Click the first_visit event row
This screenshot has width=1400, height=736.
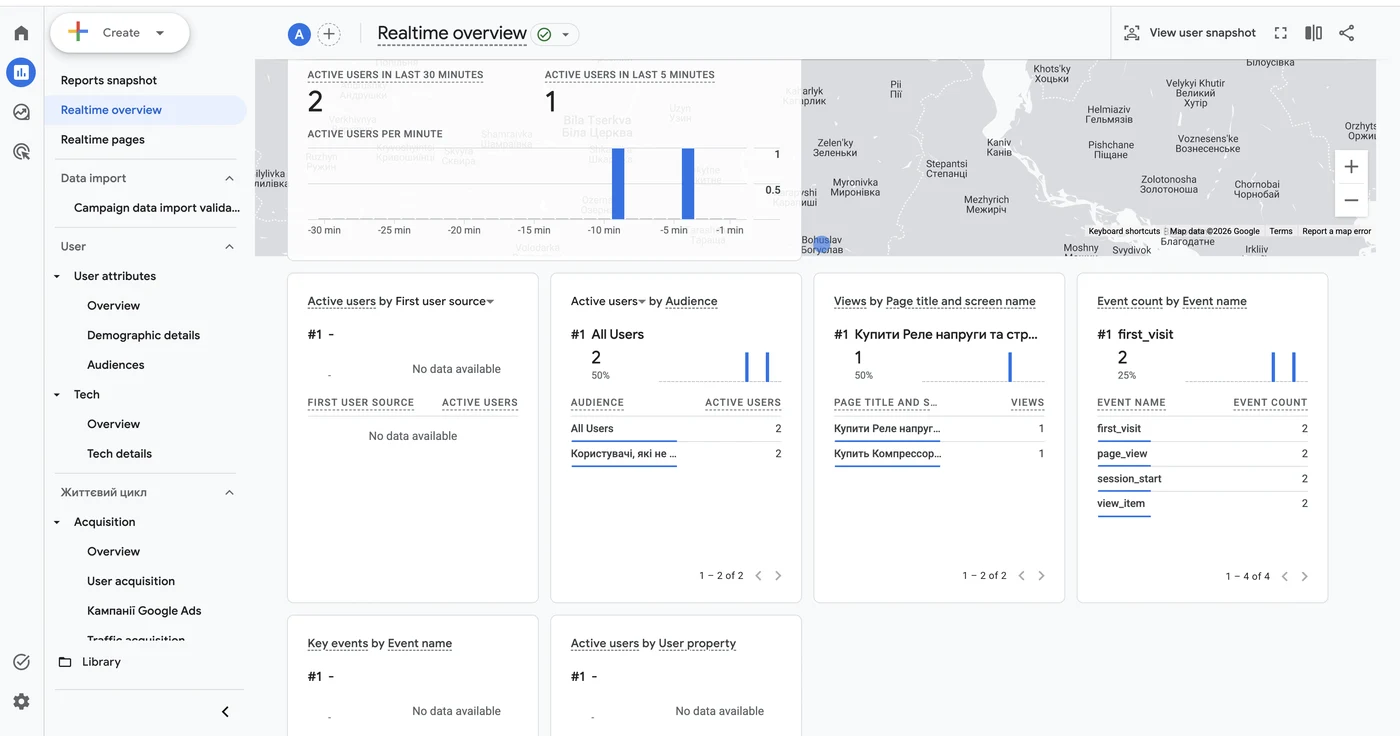pos(1202,429)
